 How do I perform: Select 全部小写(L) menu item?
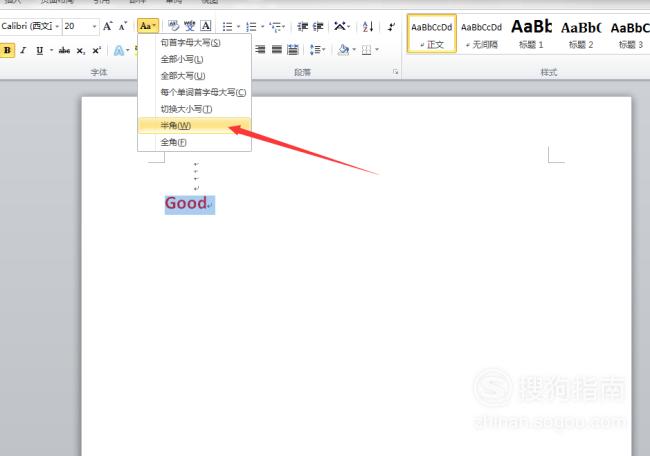click(194, 59)
